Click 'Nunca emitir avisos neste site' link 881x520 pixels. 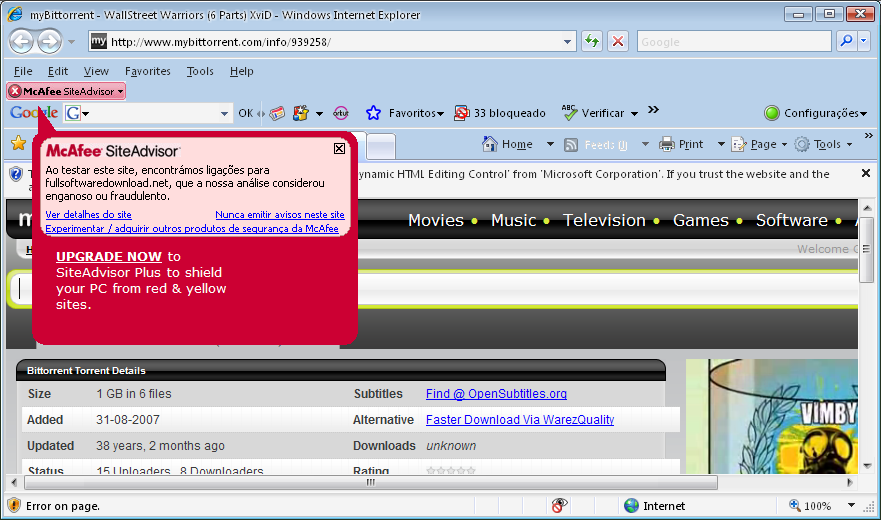click(280, 214)
